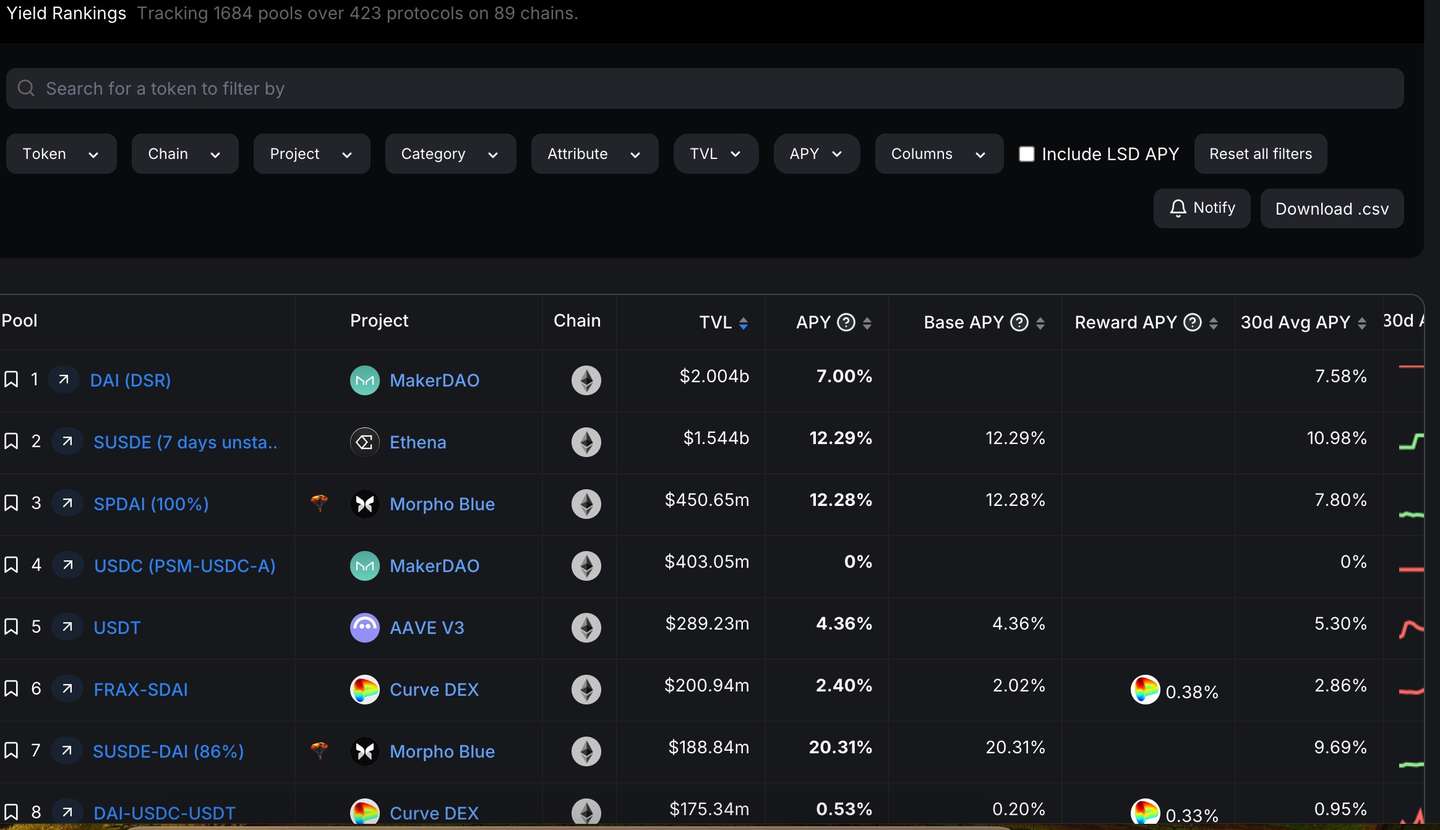Open the Chain filter dropdown
Screen dimensions: 1440x830
tap(185, 154)
